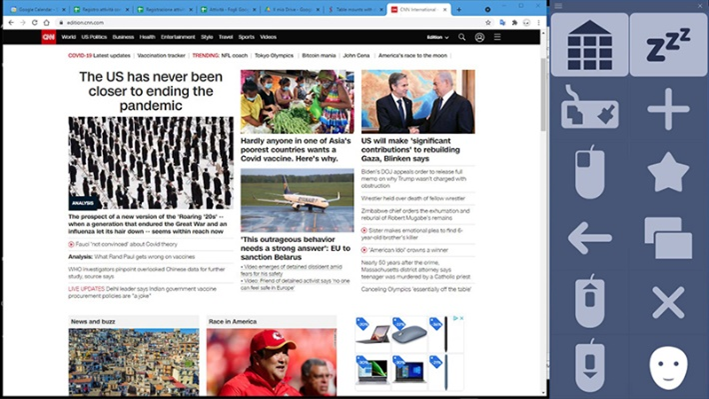The height and width of the screenshot is (399, 709).
Task: Click the X close icon in panel
Action: point(668,302)
